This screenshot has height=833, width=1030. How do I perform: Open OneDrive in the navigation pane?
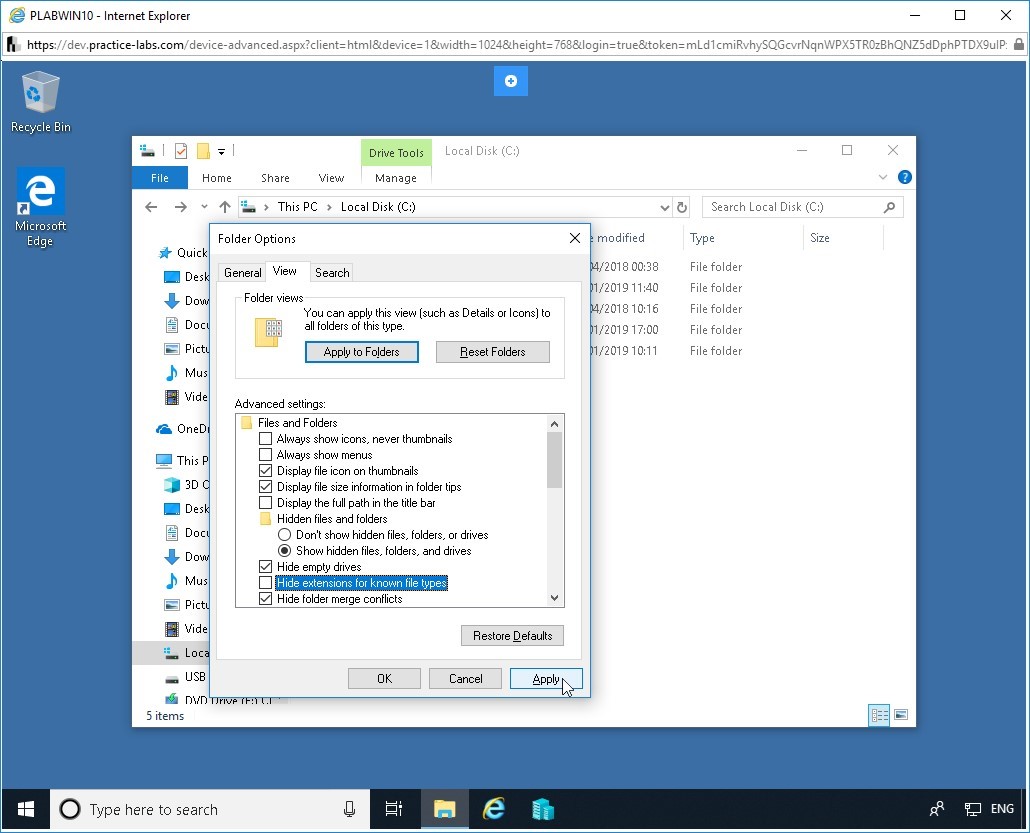(182, 429)
